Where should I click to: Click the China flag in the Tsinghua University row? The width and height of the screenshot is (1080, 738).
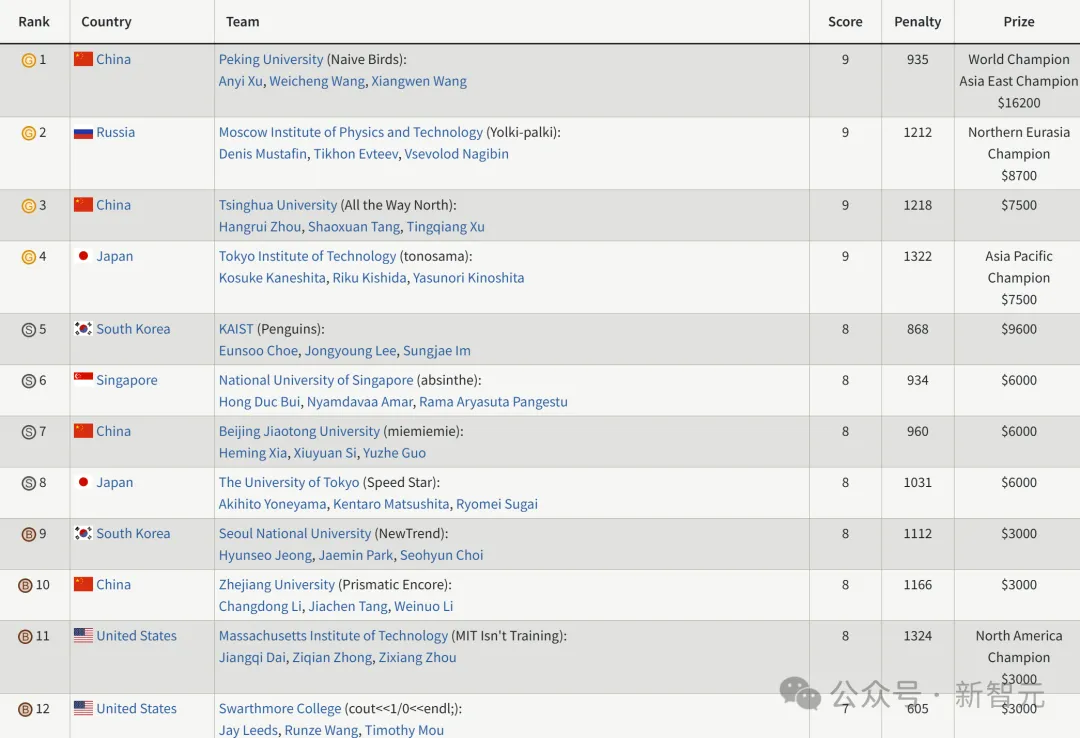[x=83, y=204]
